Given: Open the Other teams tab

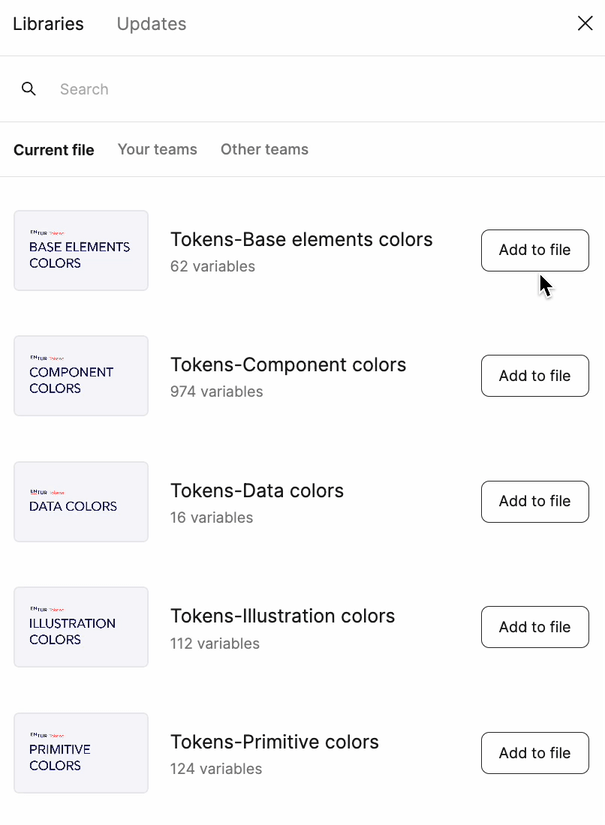Looking at the screenshot, I should coord(264,149).
